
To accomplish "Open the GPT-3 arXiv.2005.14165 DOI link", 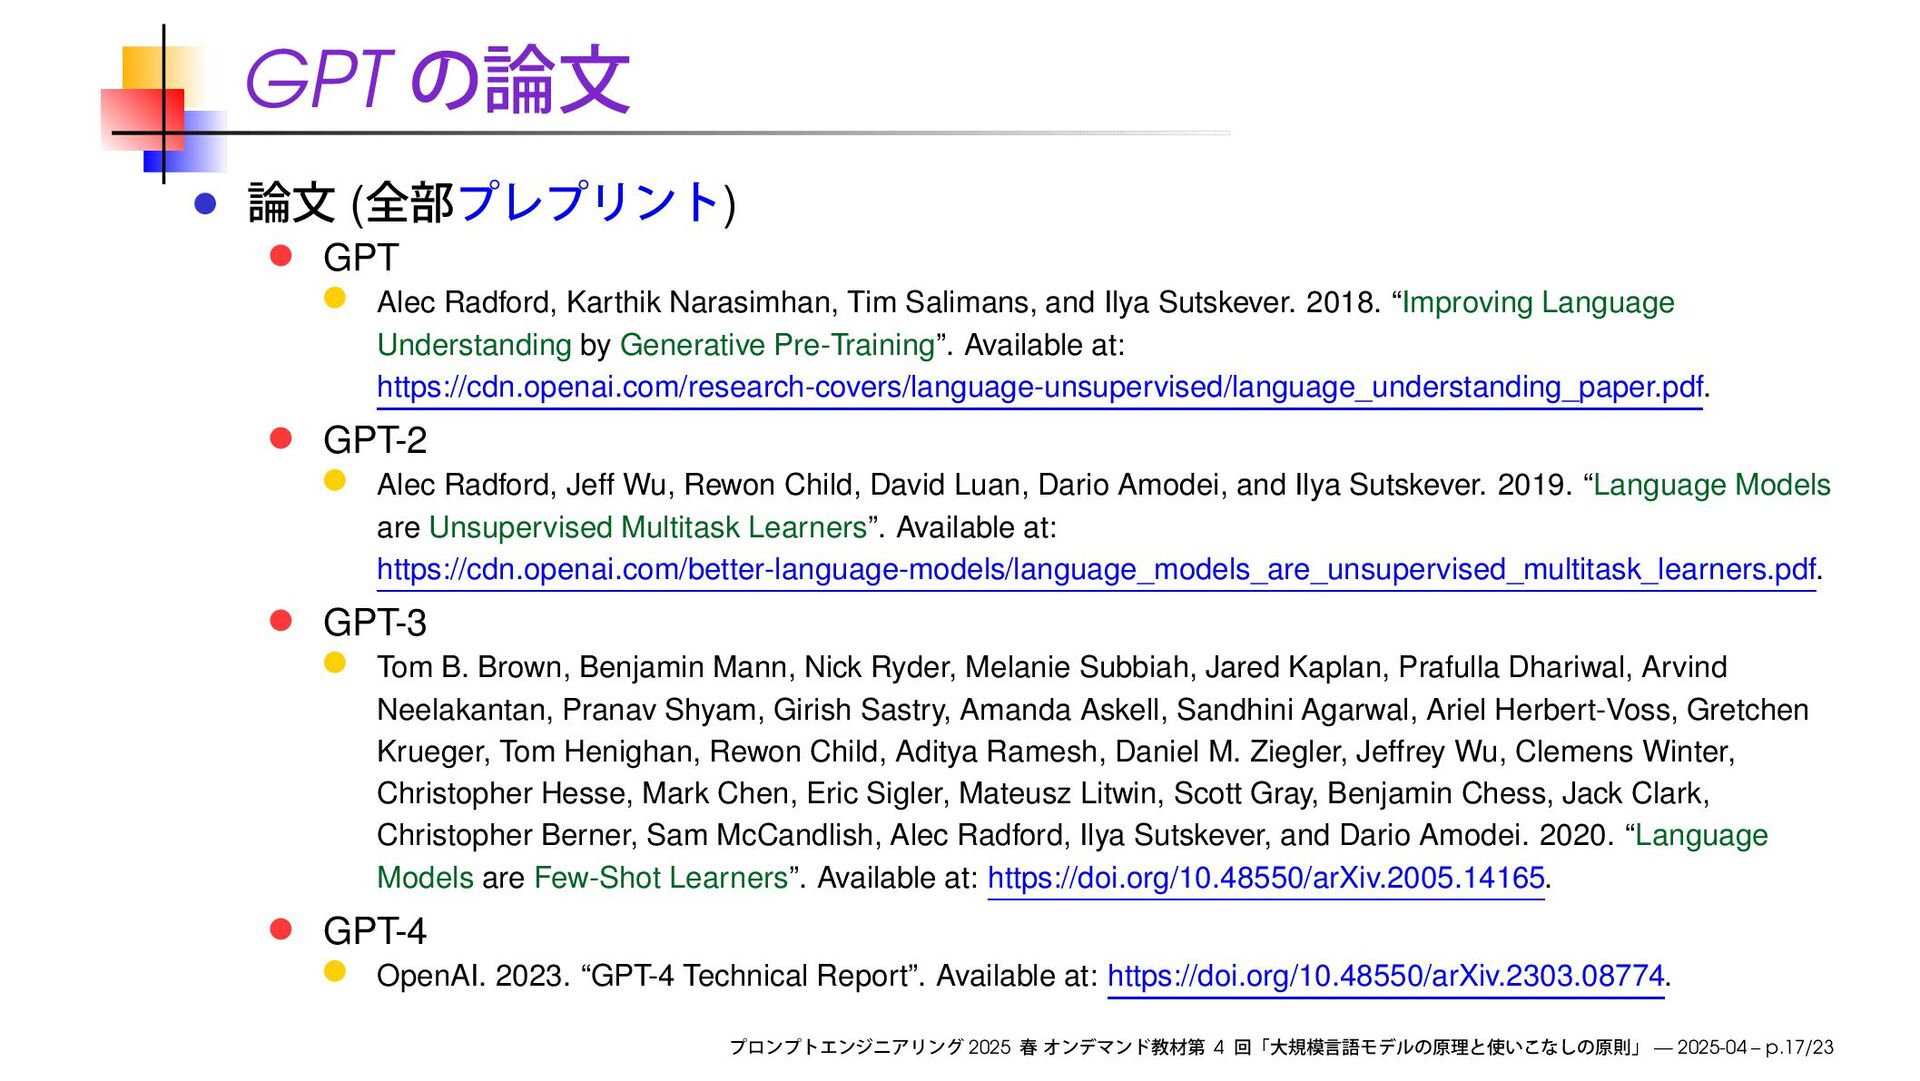I will 1265,878.
